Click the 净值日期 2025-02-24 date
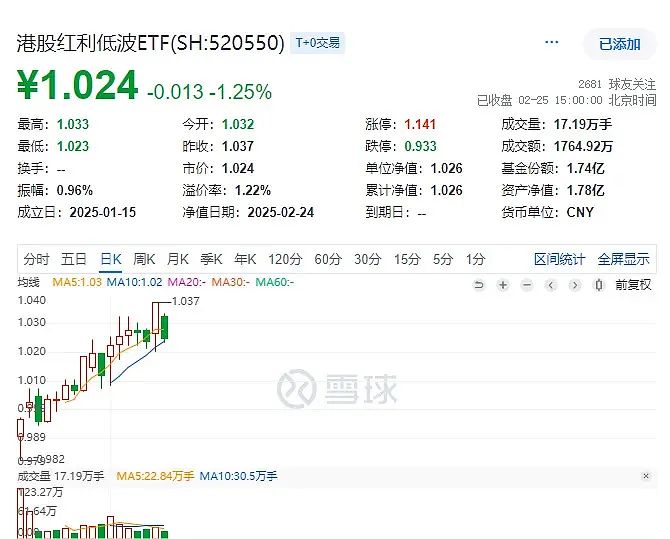The width and height of the screenshot is (670, 539). coord(281,212)
